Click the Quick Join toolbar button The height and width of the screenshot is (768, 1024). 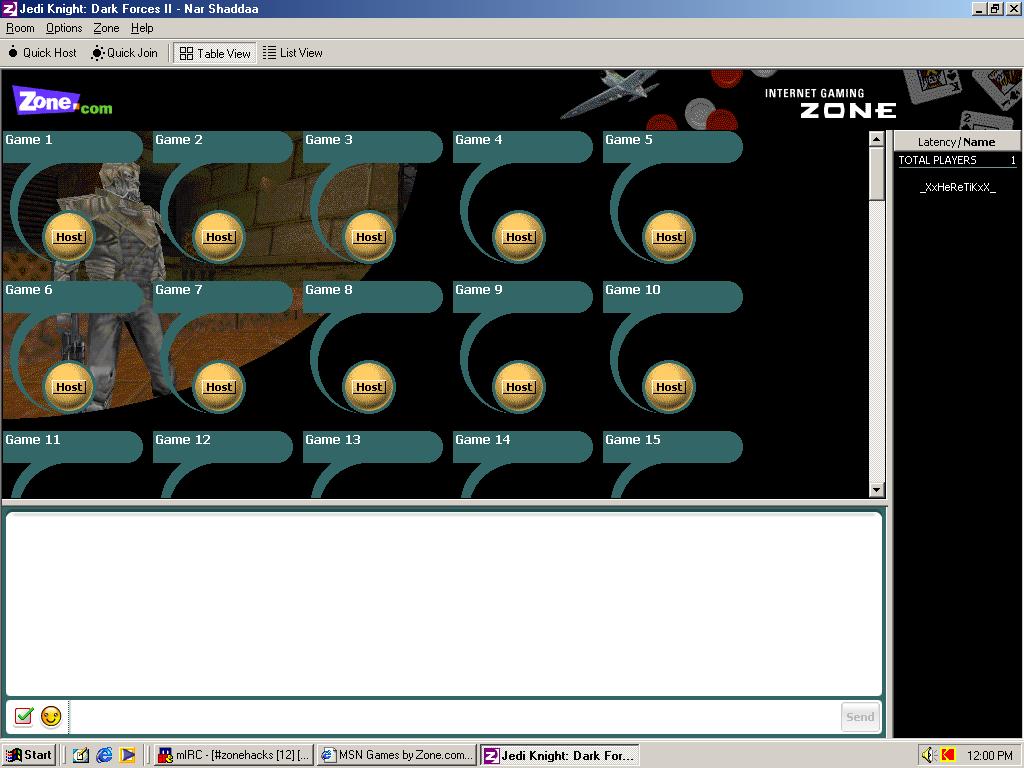tap(125, 53)
